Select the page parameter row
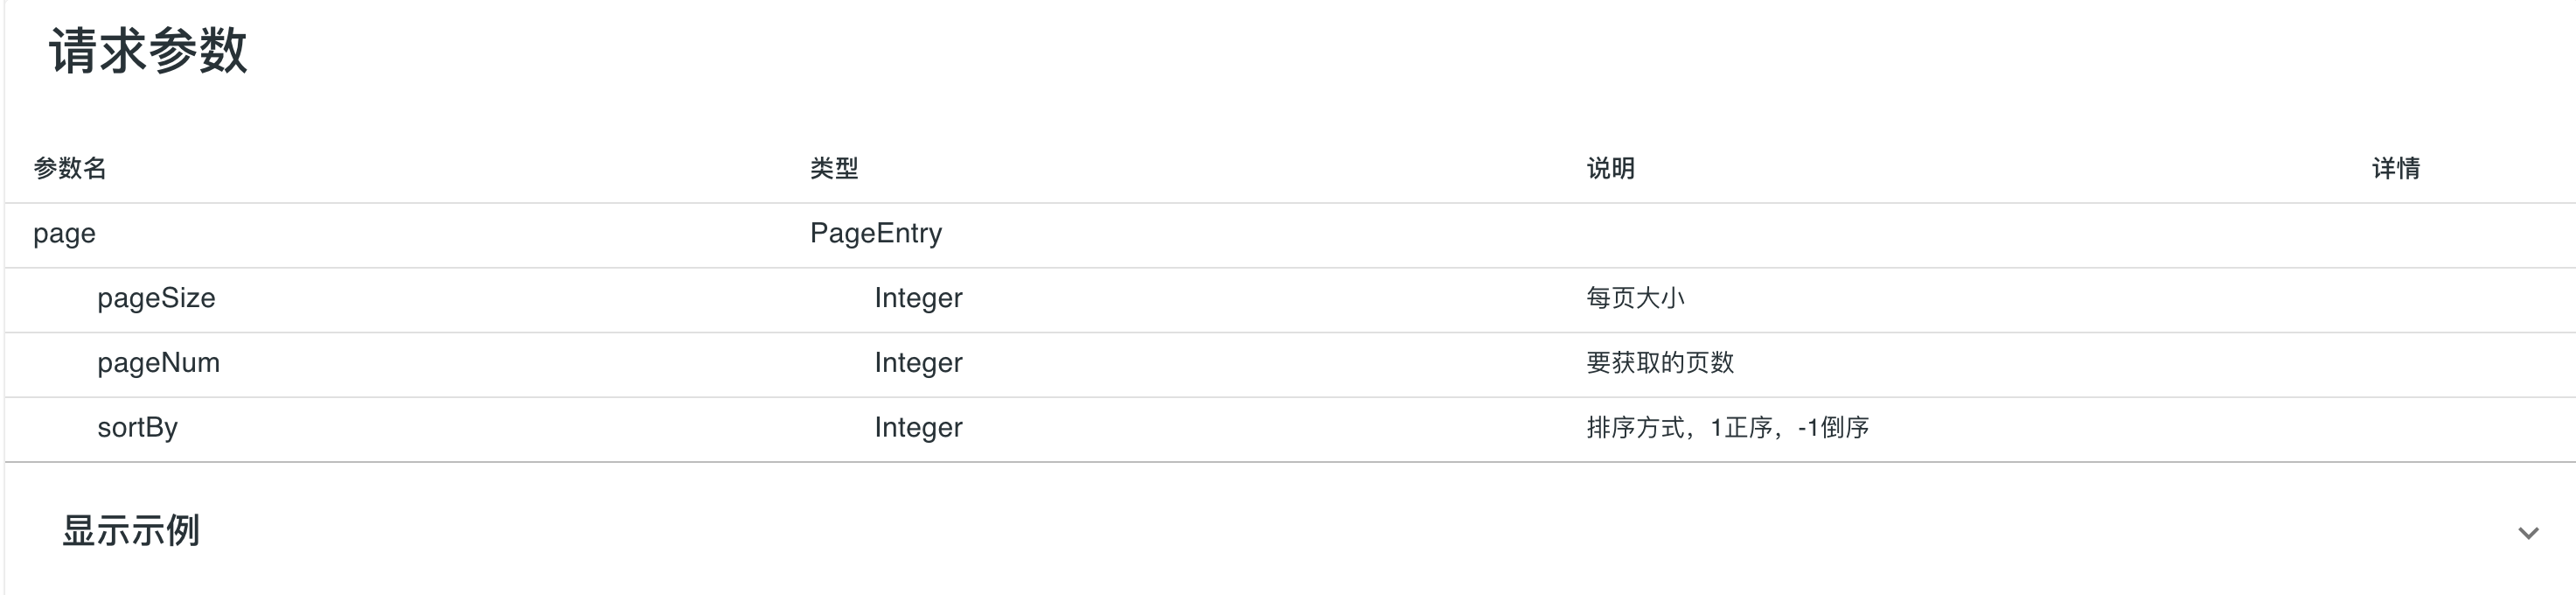The image size is (2576, 595). pos(65,234)
